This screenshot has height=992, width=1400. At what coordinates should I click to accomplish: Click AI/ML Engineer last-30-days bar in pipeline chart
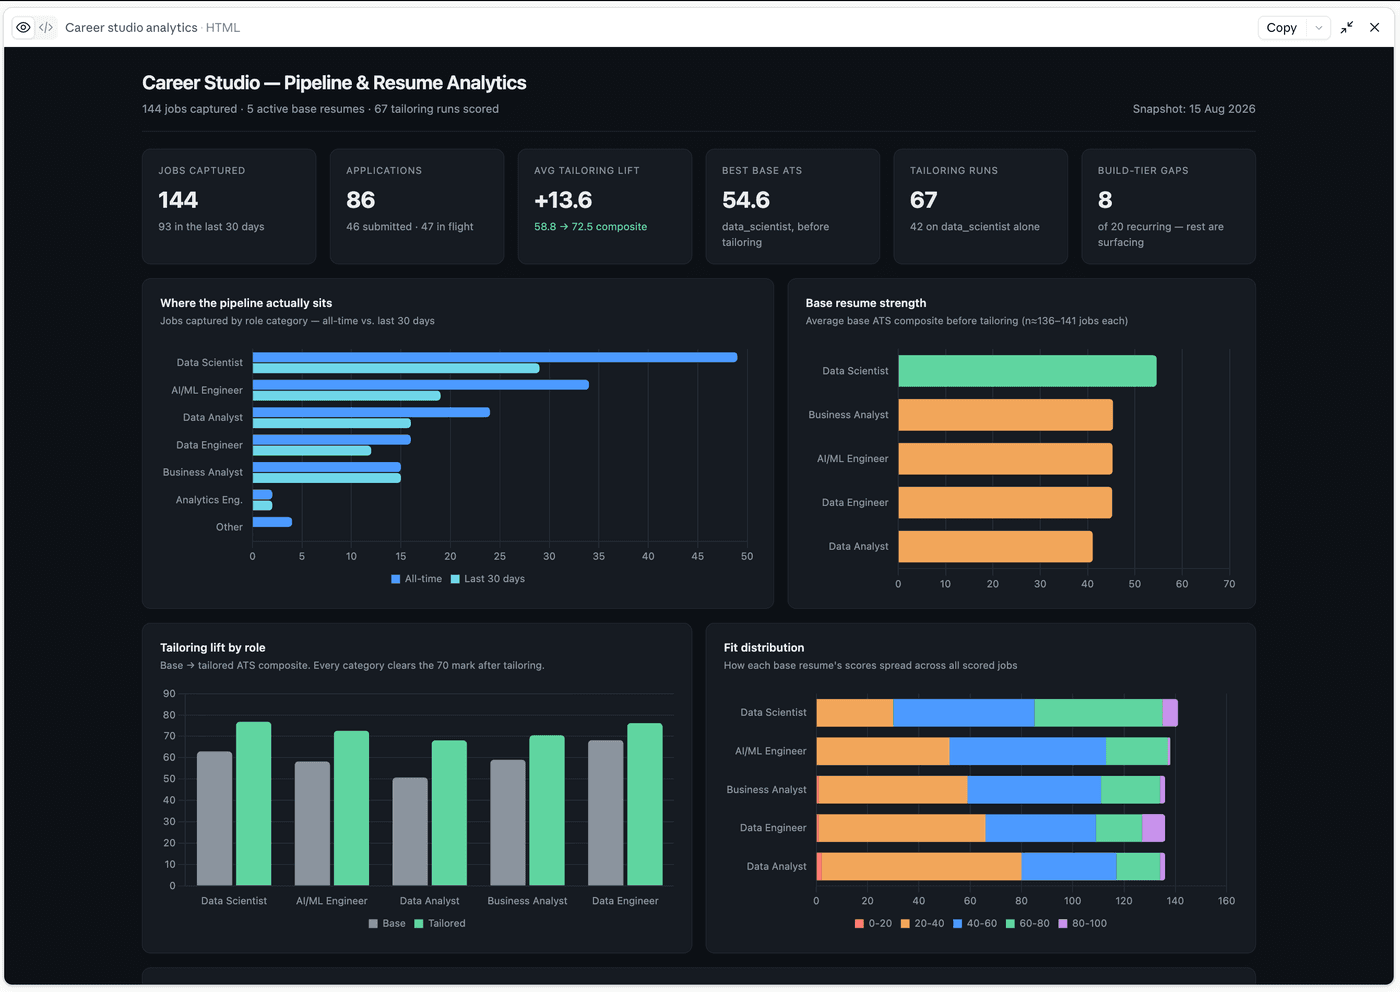[x=347, y=396]
